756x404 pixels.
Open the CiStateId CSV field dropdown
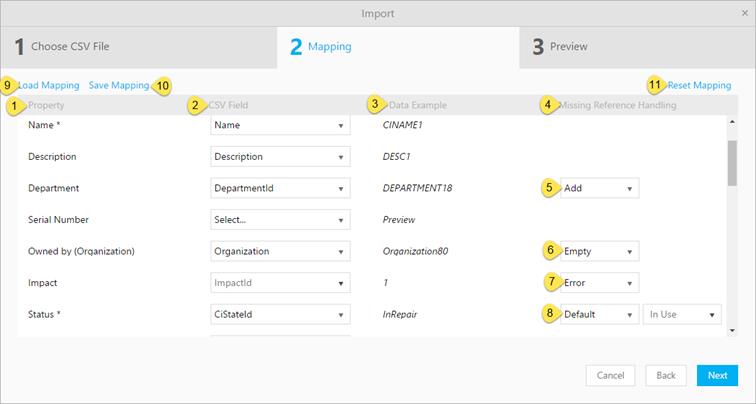tap(280, 314)
